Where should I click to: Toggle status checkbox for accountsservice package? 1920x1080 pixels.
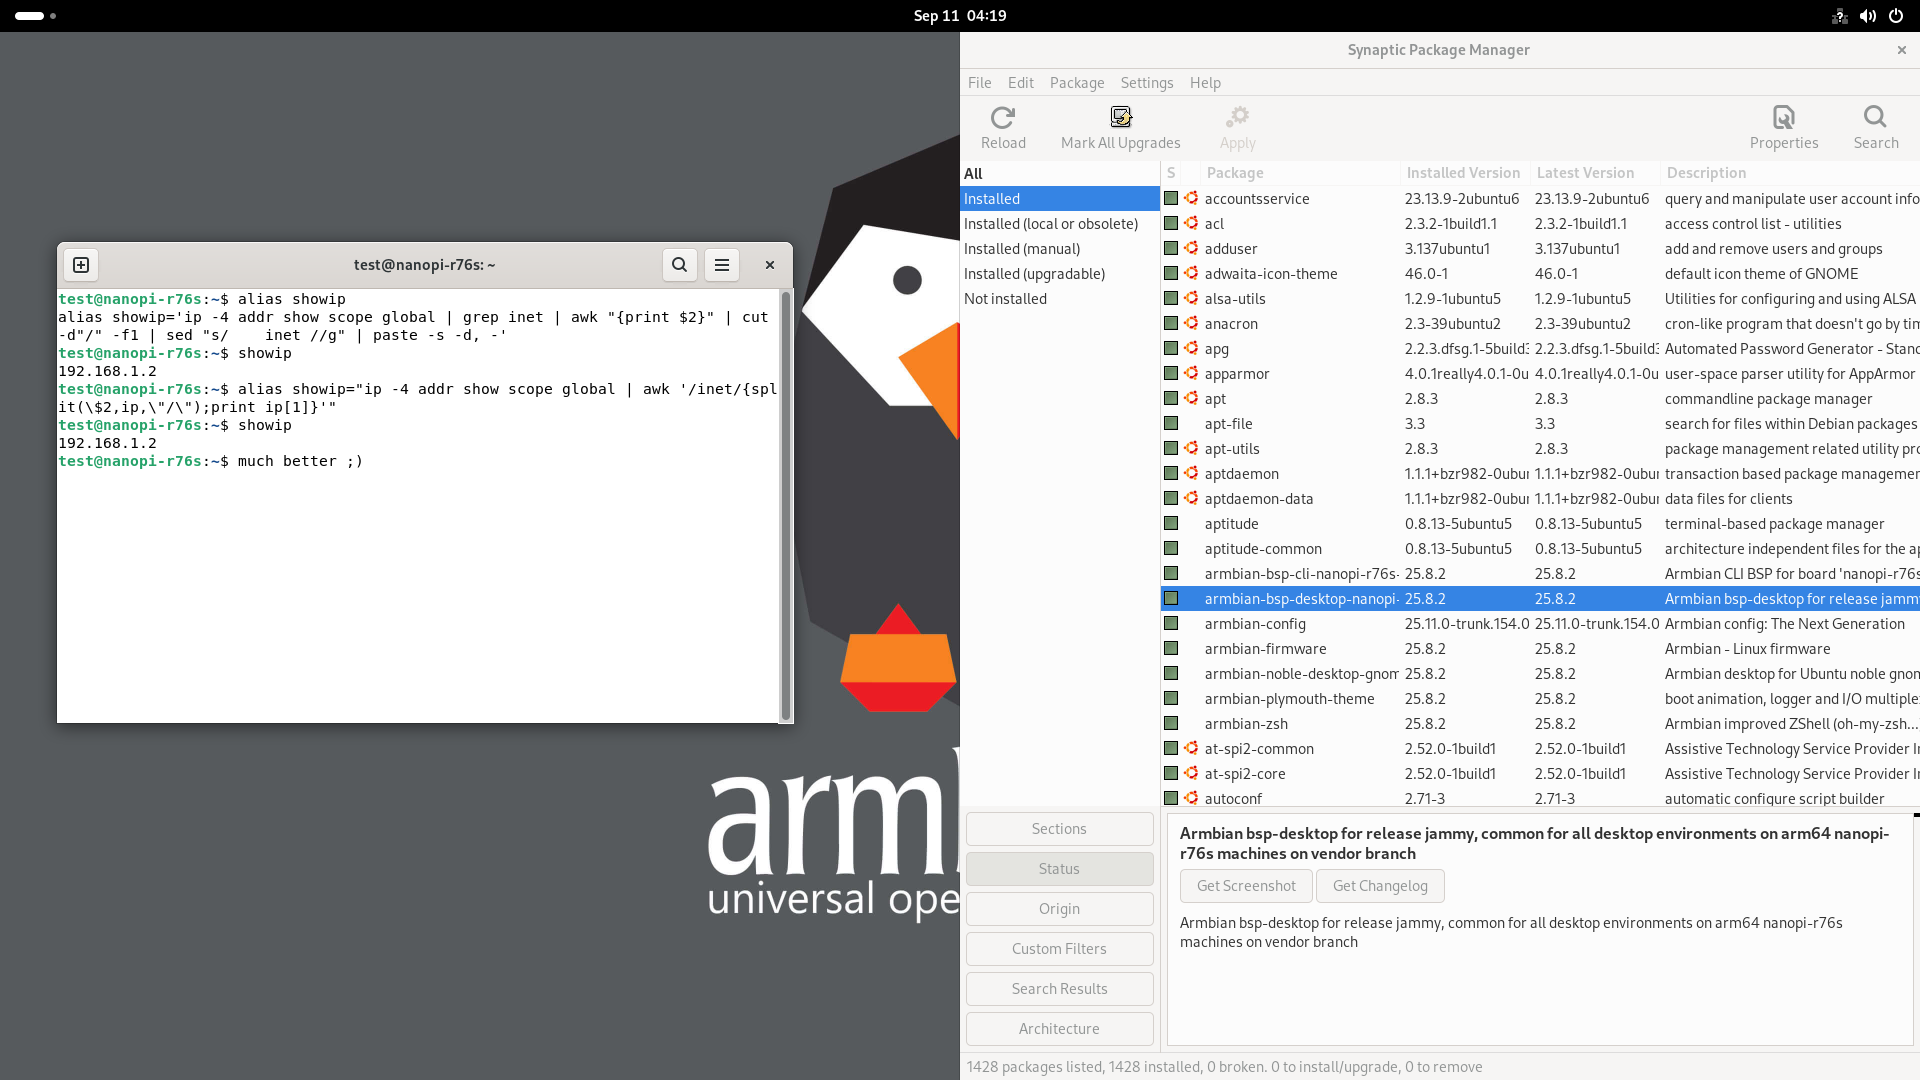1171,198
